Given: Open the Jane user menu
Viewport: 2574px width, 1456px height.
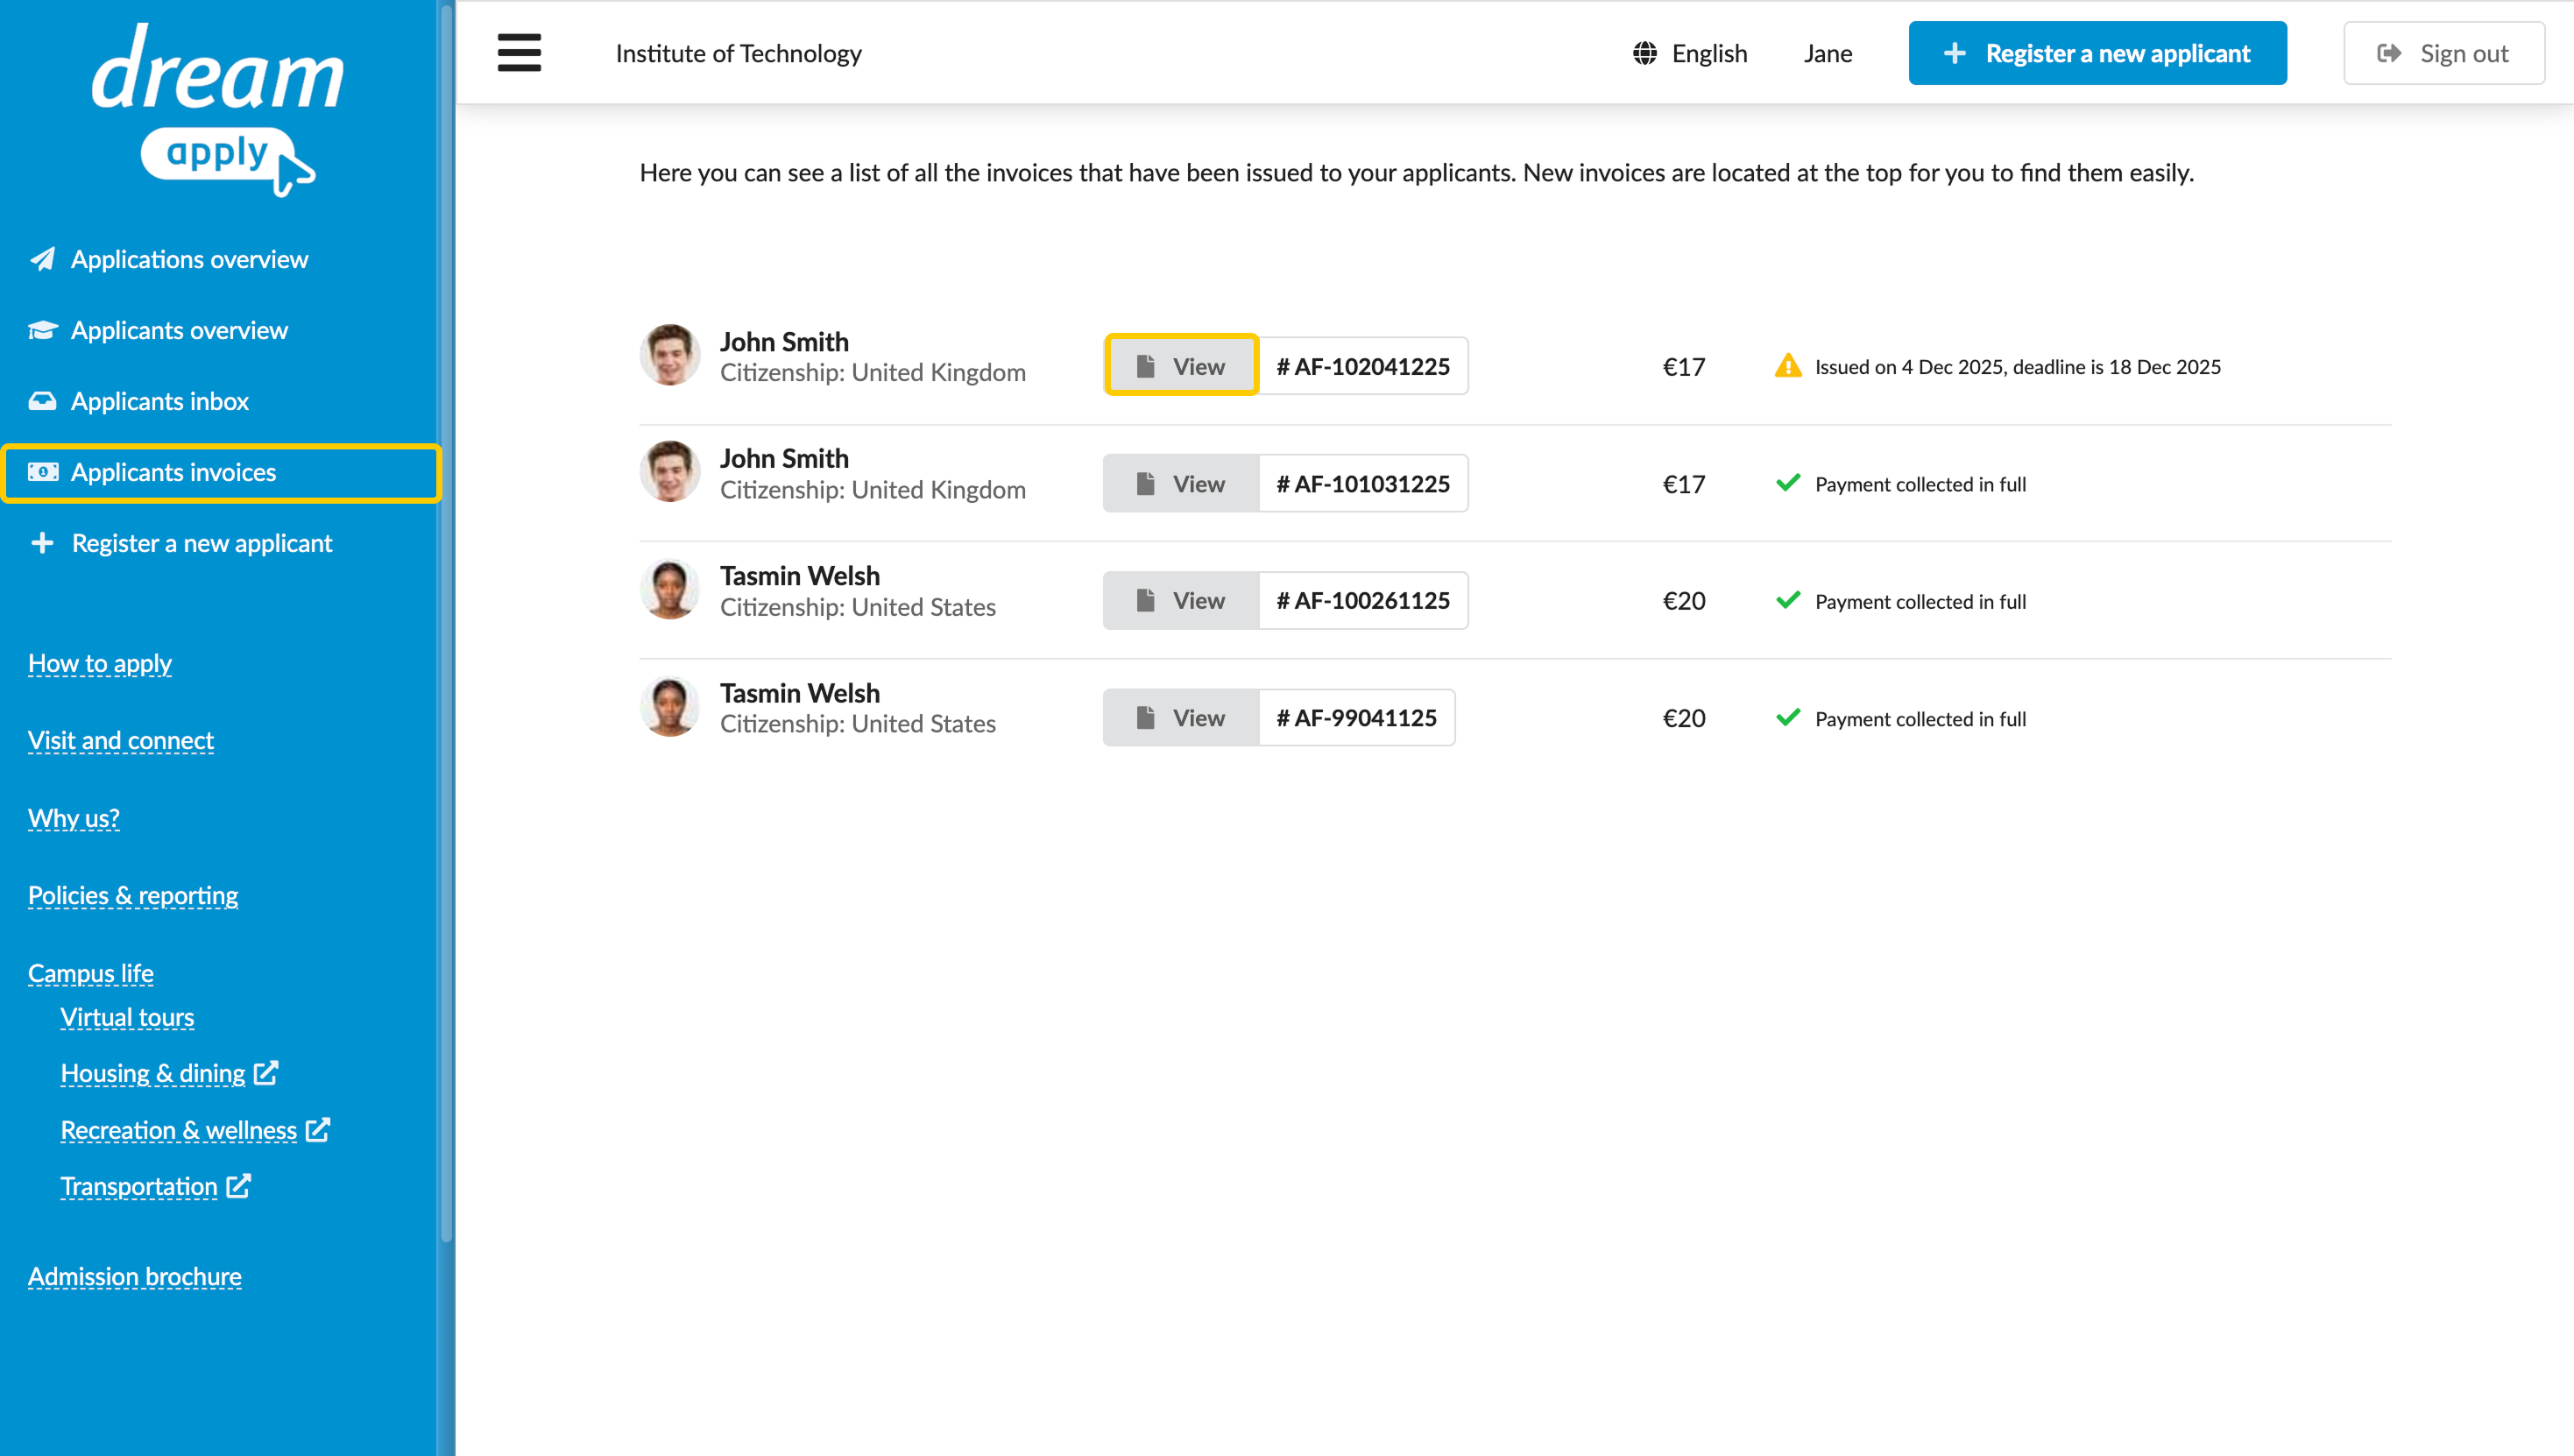Looking at the screenshot, I should point(1828,53).
